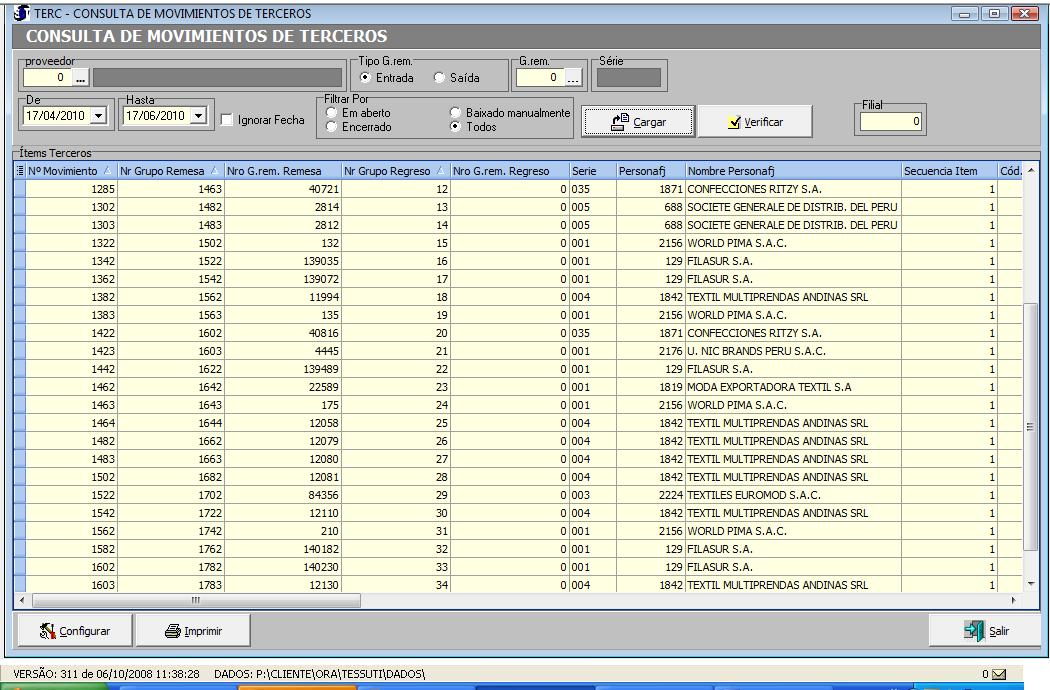Click the application icon in title bar

pos(20,14)
